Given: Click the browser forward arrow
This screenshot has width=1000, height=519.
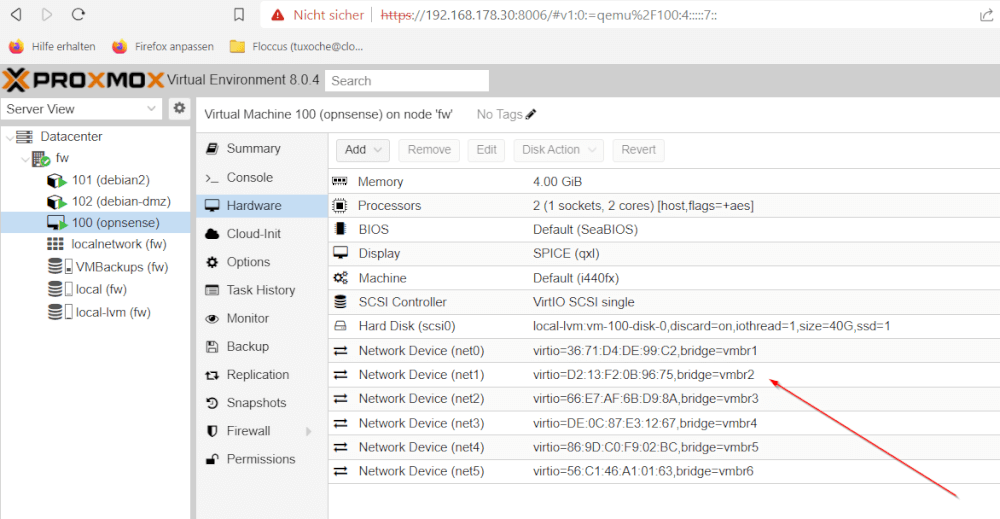Looking at the screenshot, I should [47, 14].
